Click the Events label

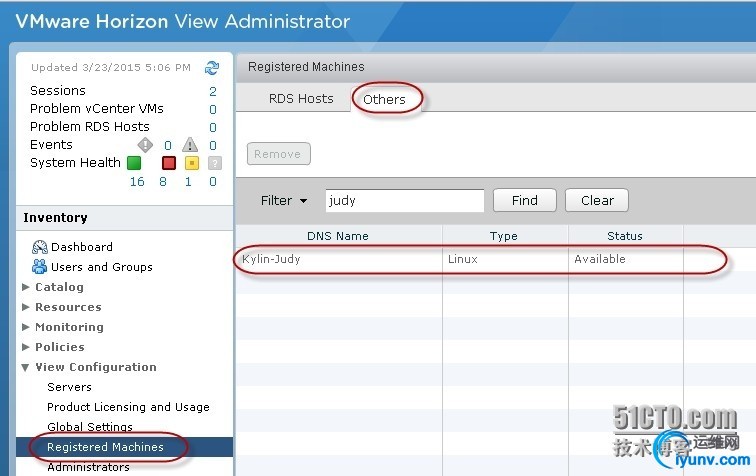tap(51, 145)
